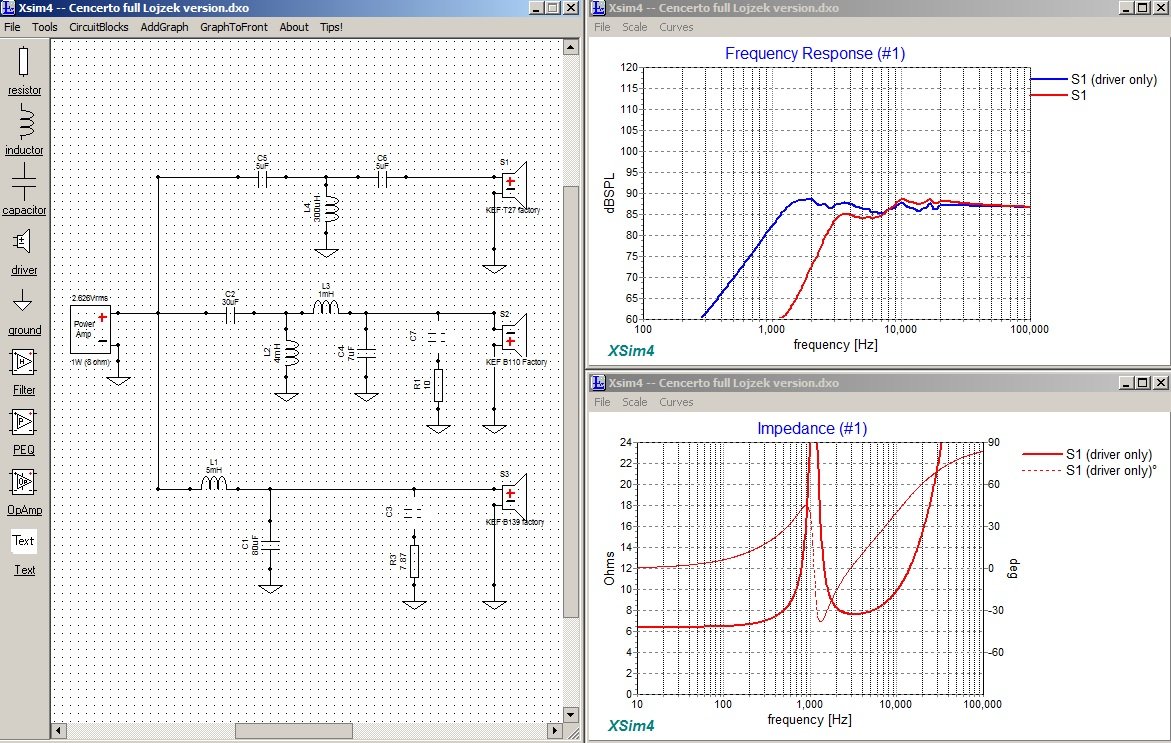Select the driver component icon
Screen dimensions: 1171x743
tap(22, 241)
